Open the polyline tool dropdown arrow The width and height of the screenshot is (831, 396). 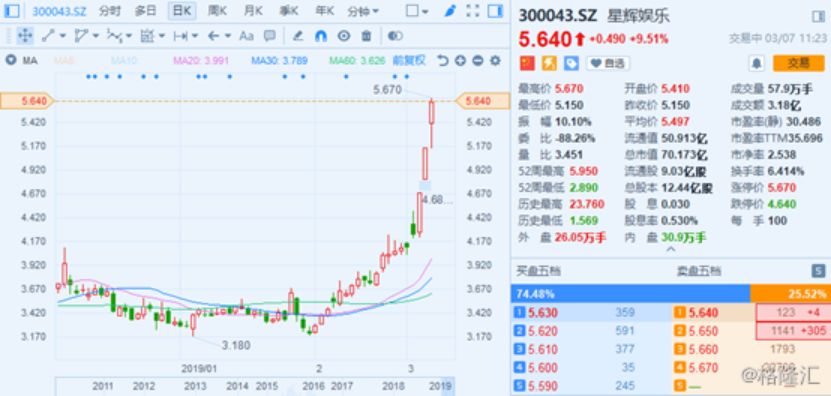(96, 36)
